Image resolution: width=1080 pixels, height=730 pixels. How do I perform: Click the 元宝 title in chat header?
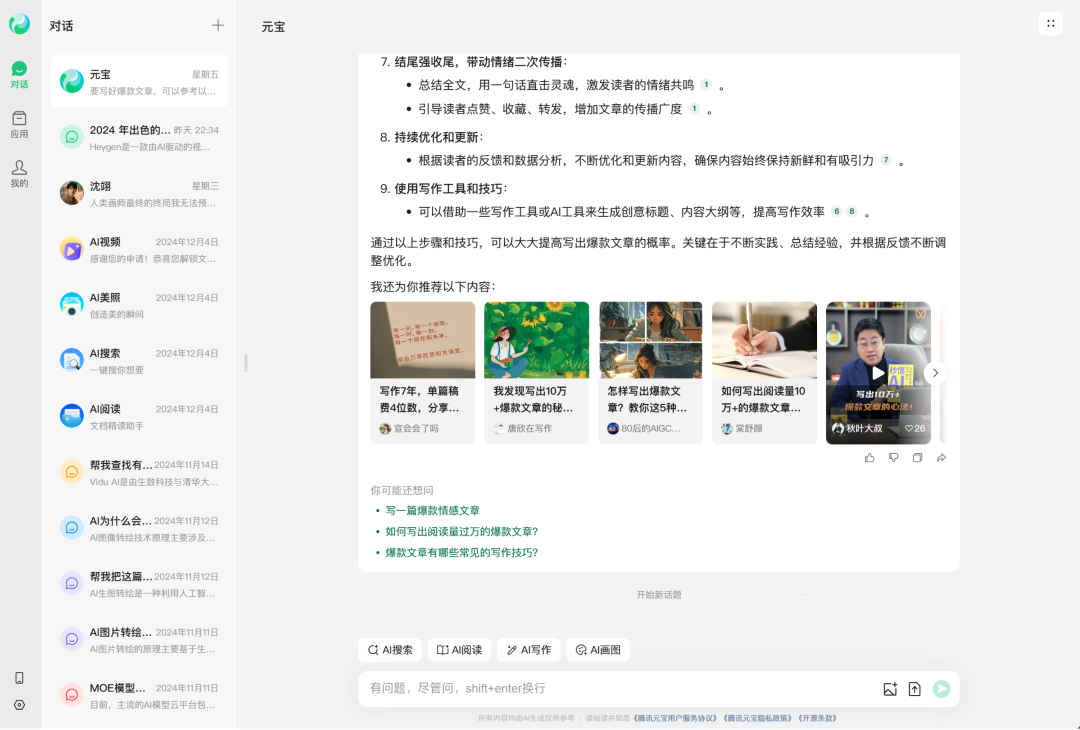click(x=273, y=27)
